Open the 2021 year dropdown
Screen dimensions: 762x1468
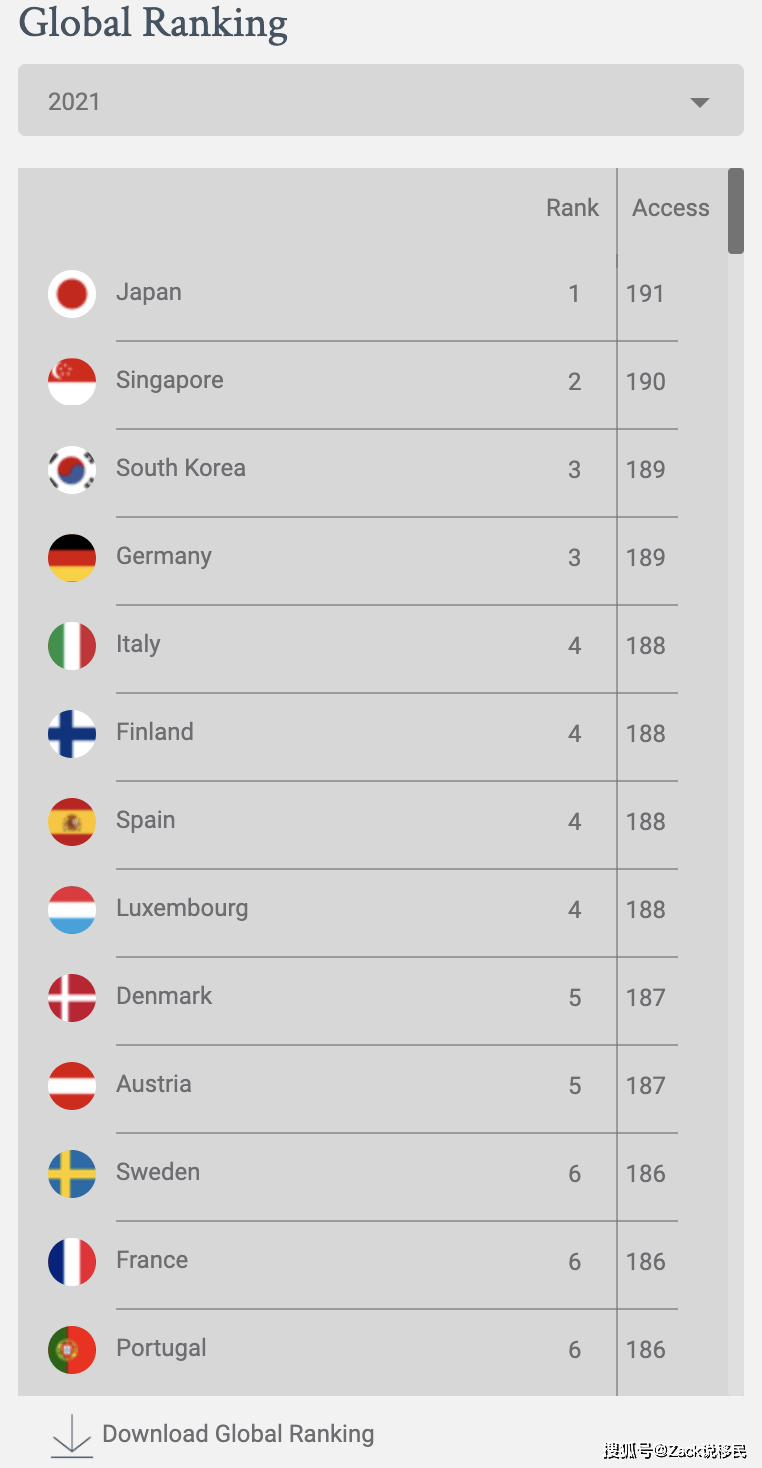(x=381, y=100)
